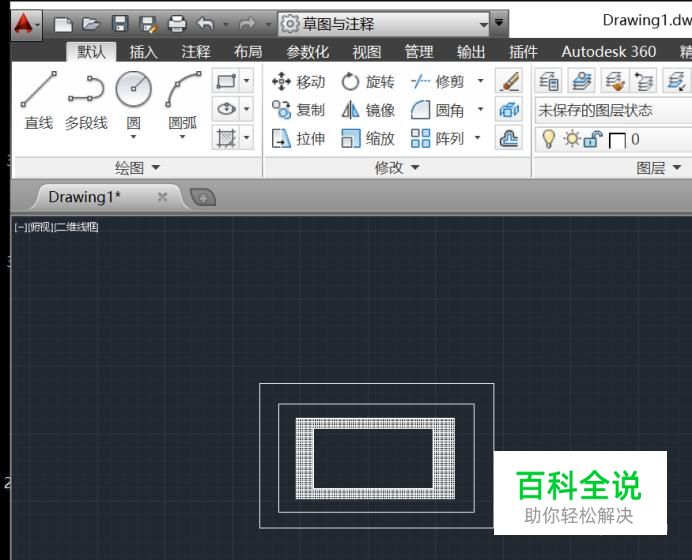This screenshot has height=560, width=692.
Task: Select the Hatch tool icon
Action: click(x=226, y=138)
